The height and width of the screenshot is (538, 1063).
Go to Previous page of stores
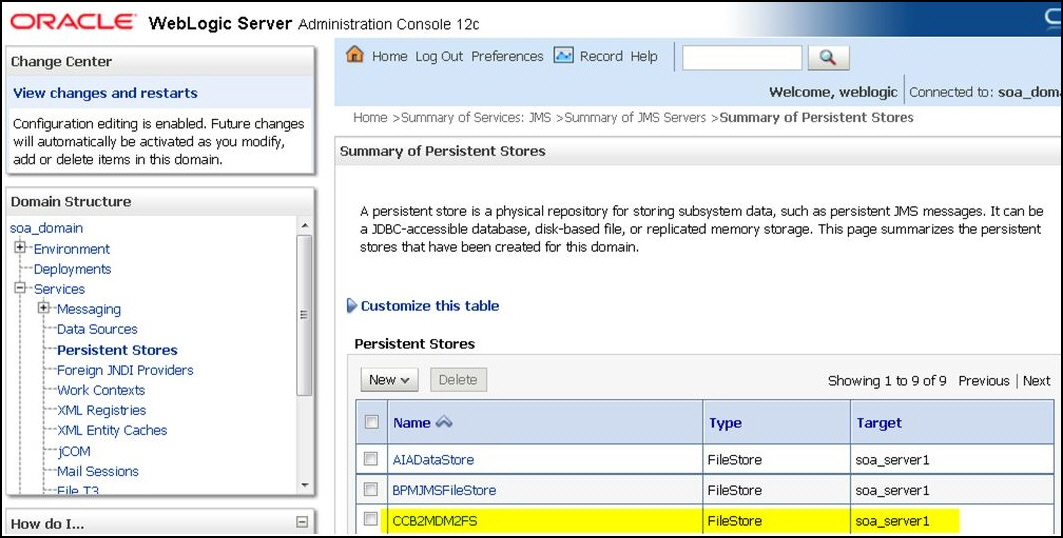point(984,381)
